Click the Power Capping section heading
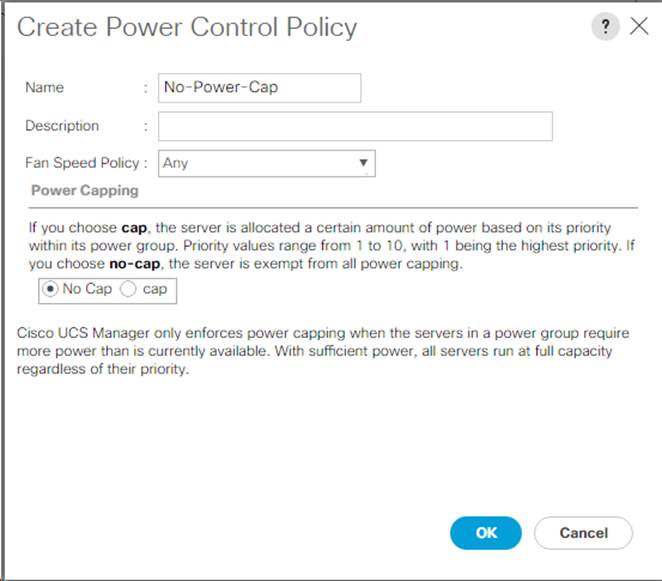The image size is (662, 581). point(85,190)
